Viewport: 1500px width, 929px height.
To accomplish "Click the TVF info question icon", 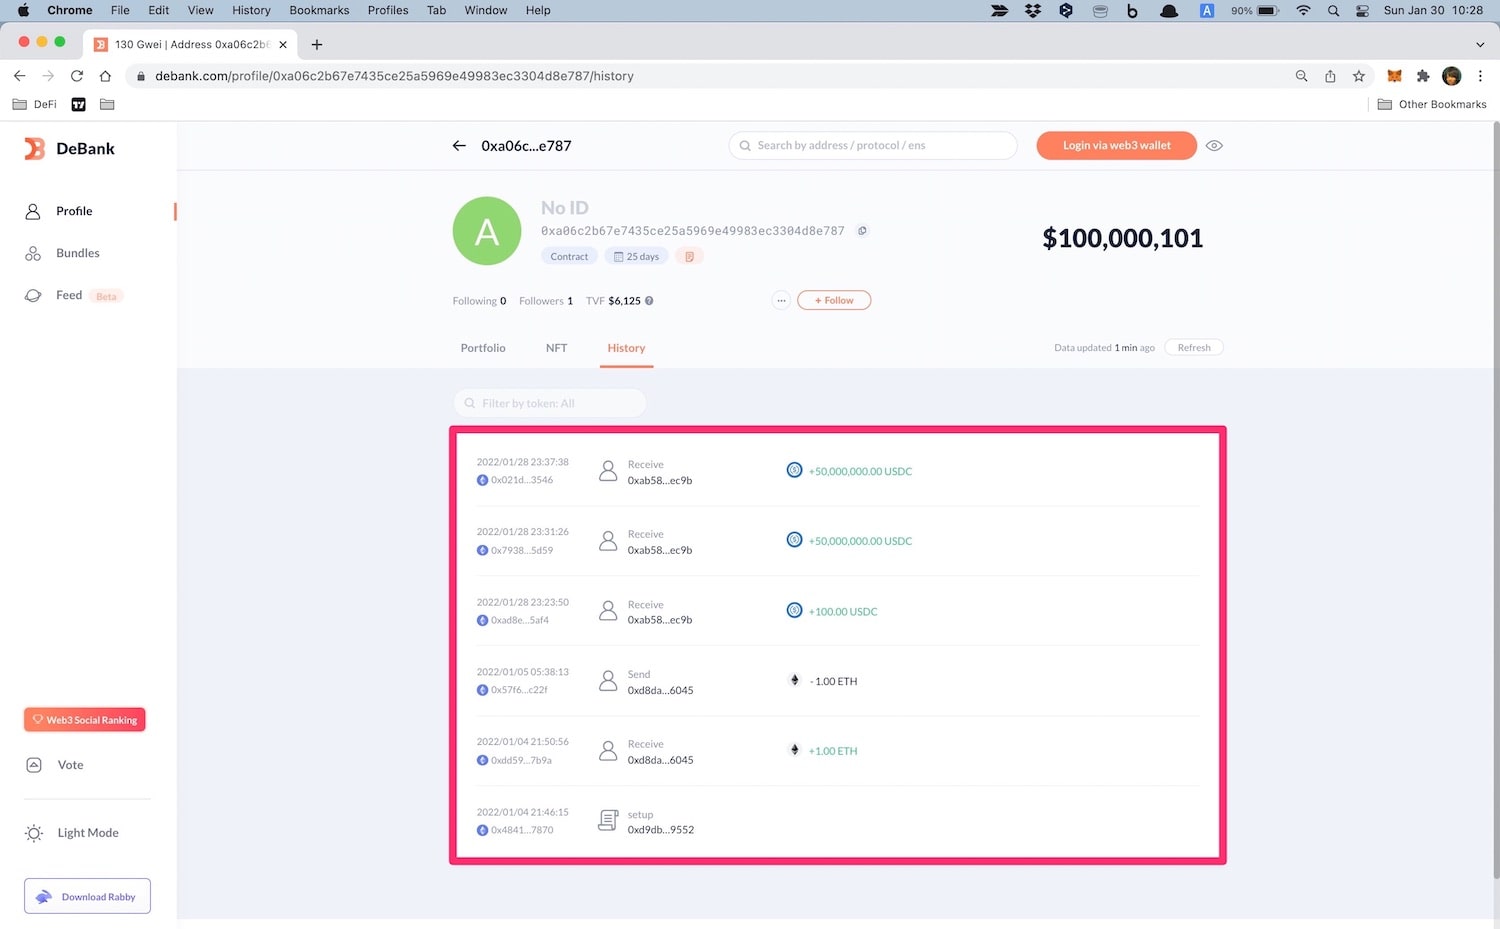I will (x=649, y=301).
